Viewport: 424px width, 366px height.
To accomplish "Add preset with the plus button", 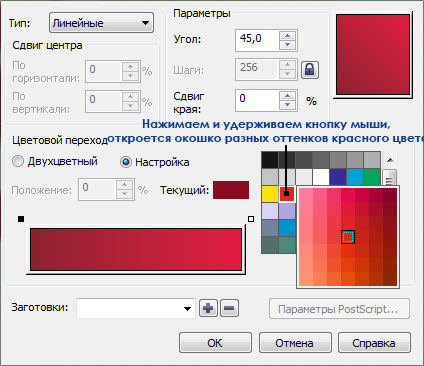I will coord(208,308).
